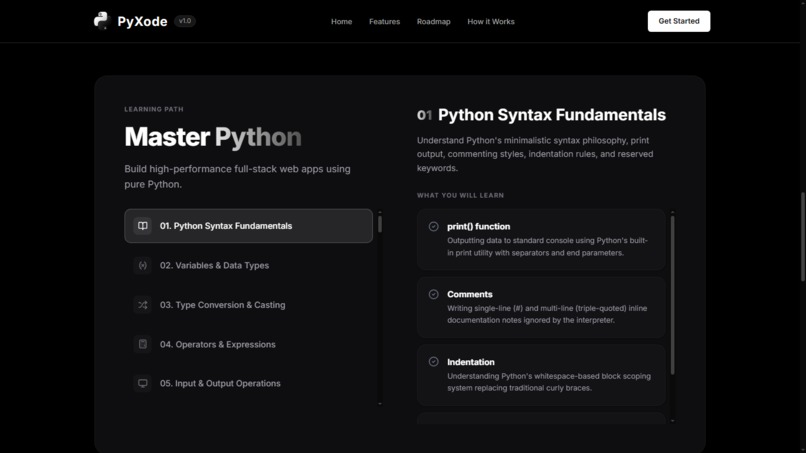
Task: Click the calculator icon for lesson 04
Action: (x=142, y=345)
